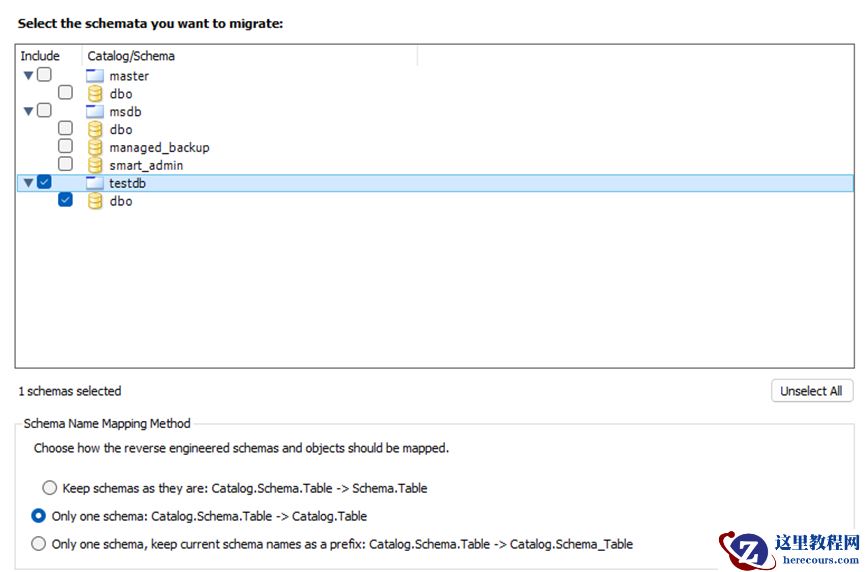This screenshot has width=865, height=572.
Task: Select Keep schemas as they are option
Action: coord(50,488)
